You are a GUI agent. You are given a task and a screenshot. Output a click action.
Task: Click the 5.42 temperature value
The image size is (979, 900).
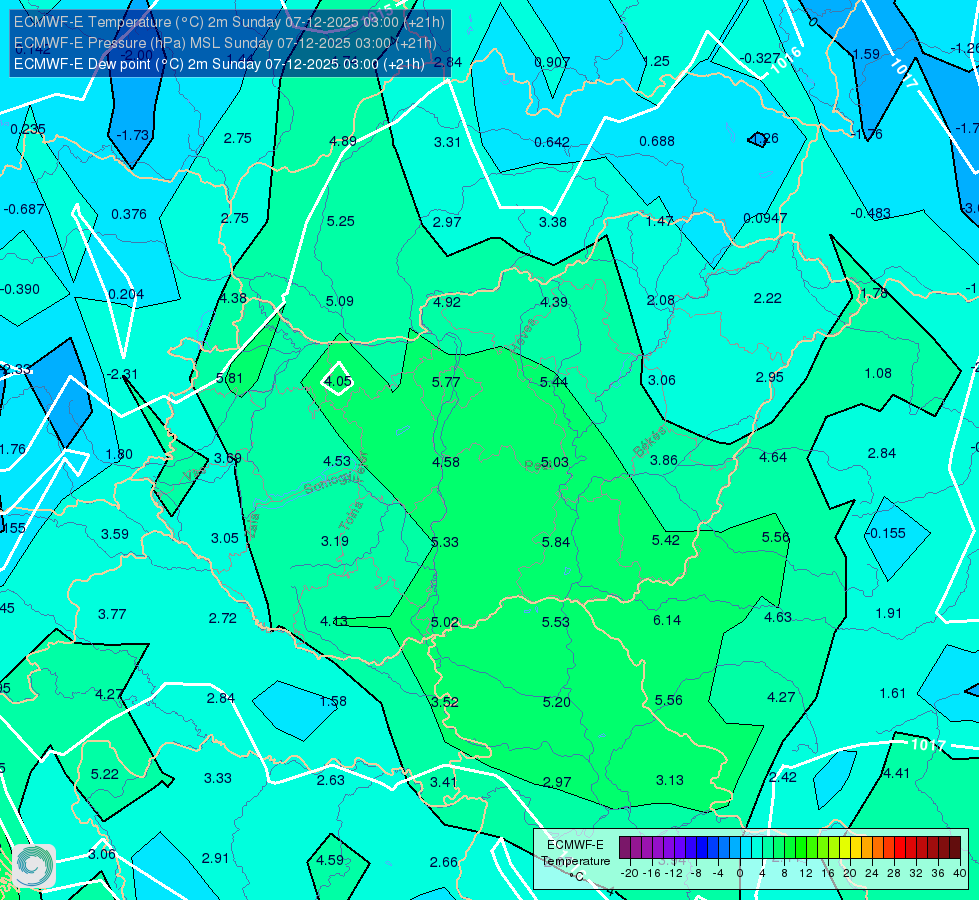tap(666, 540)
